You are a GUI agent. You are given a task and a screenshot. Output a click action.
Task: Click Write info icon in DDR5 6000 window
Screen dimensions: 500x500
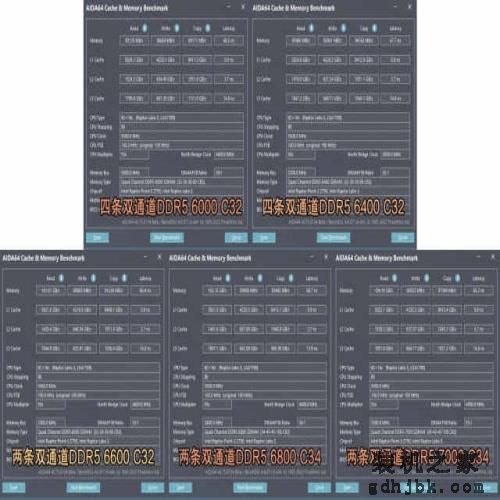point(177,28)
